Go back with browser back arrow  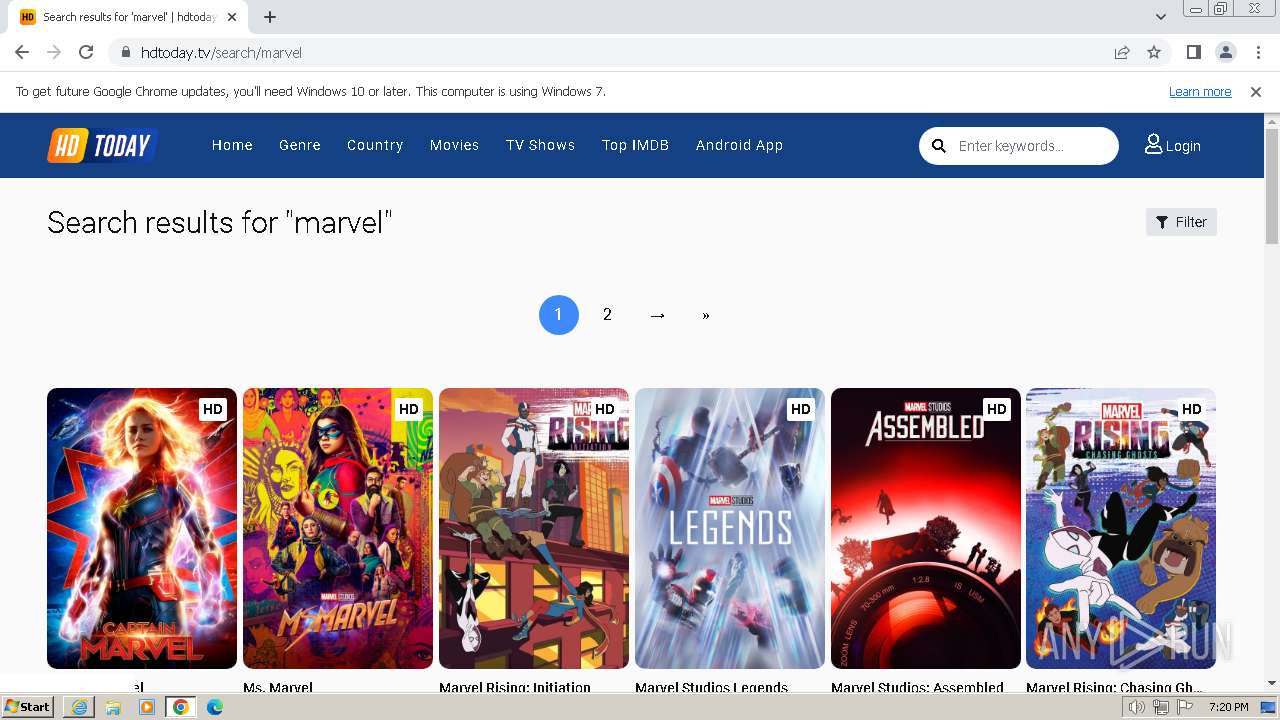pyautogui.click(x=22, y=52)
